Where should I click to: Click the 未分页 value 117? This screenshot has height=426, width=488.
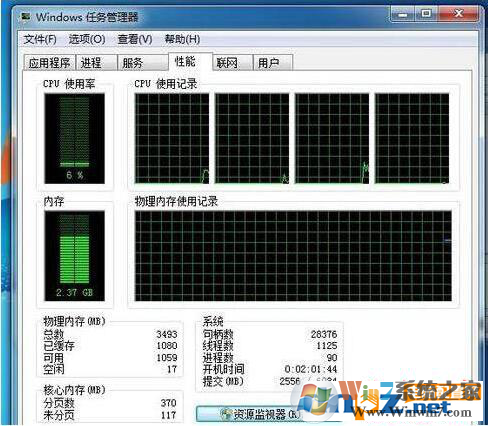coord(168,415)
